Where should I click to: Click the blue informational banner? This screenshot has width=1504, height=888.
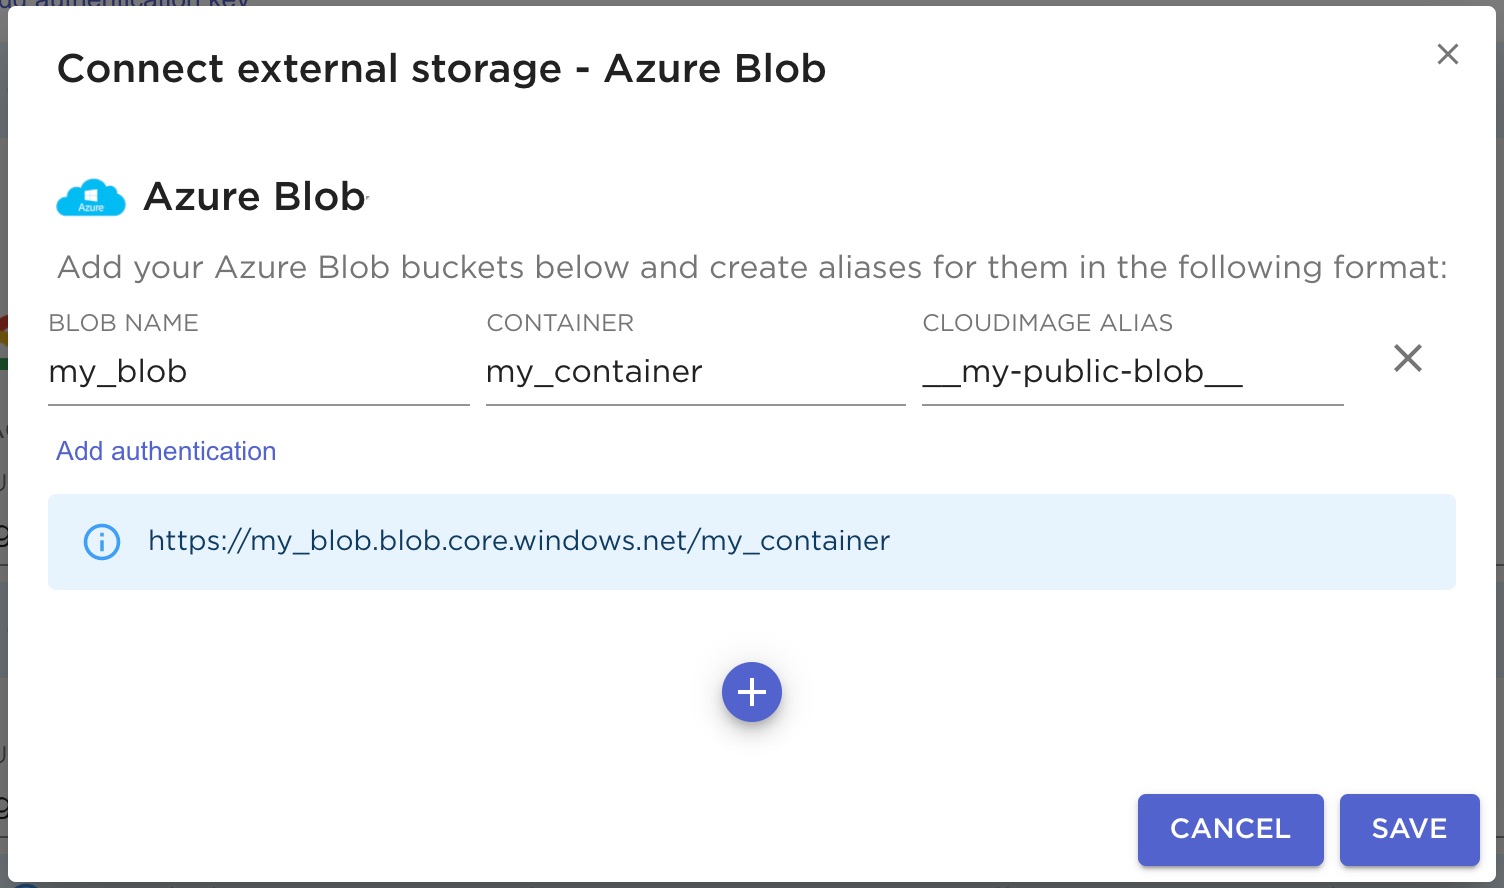click(x=751, y=541)
